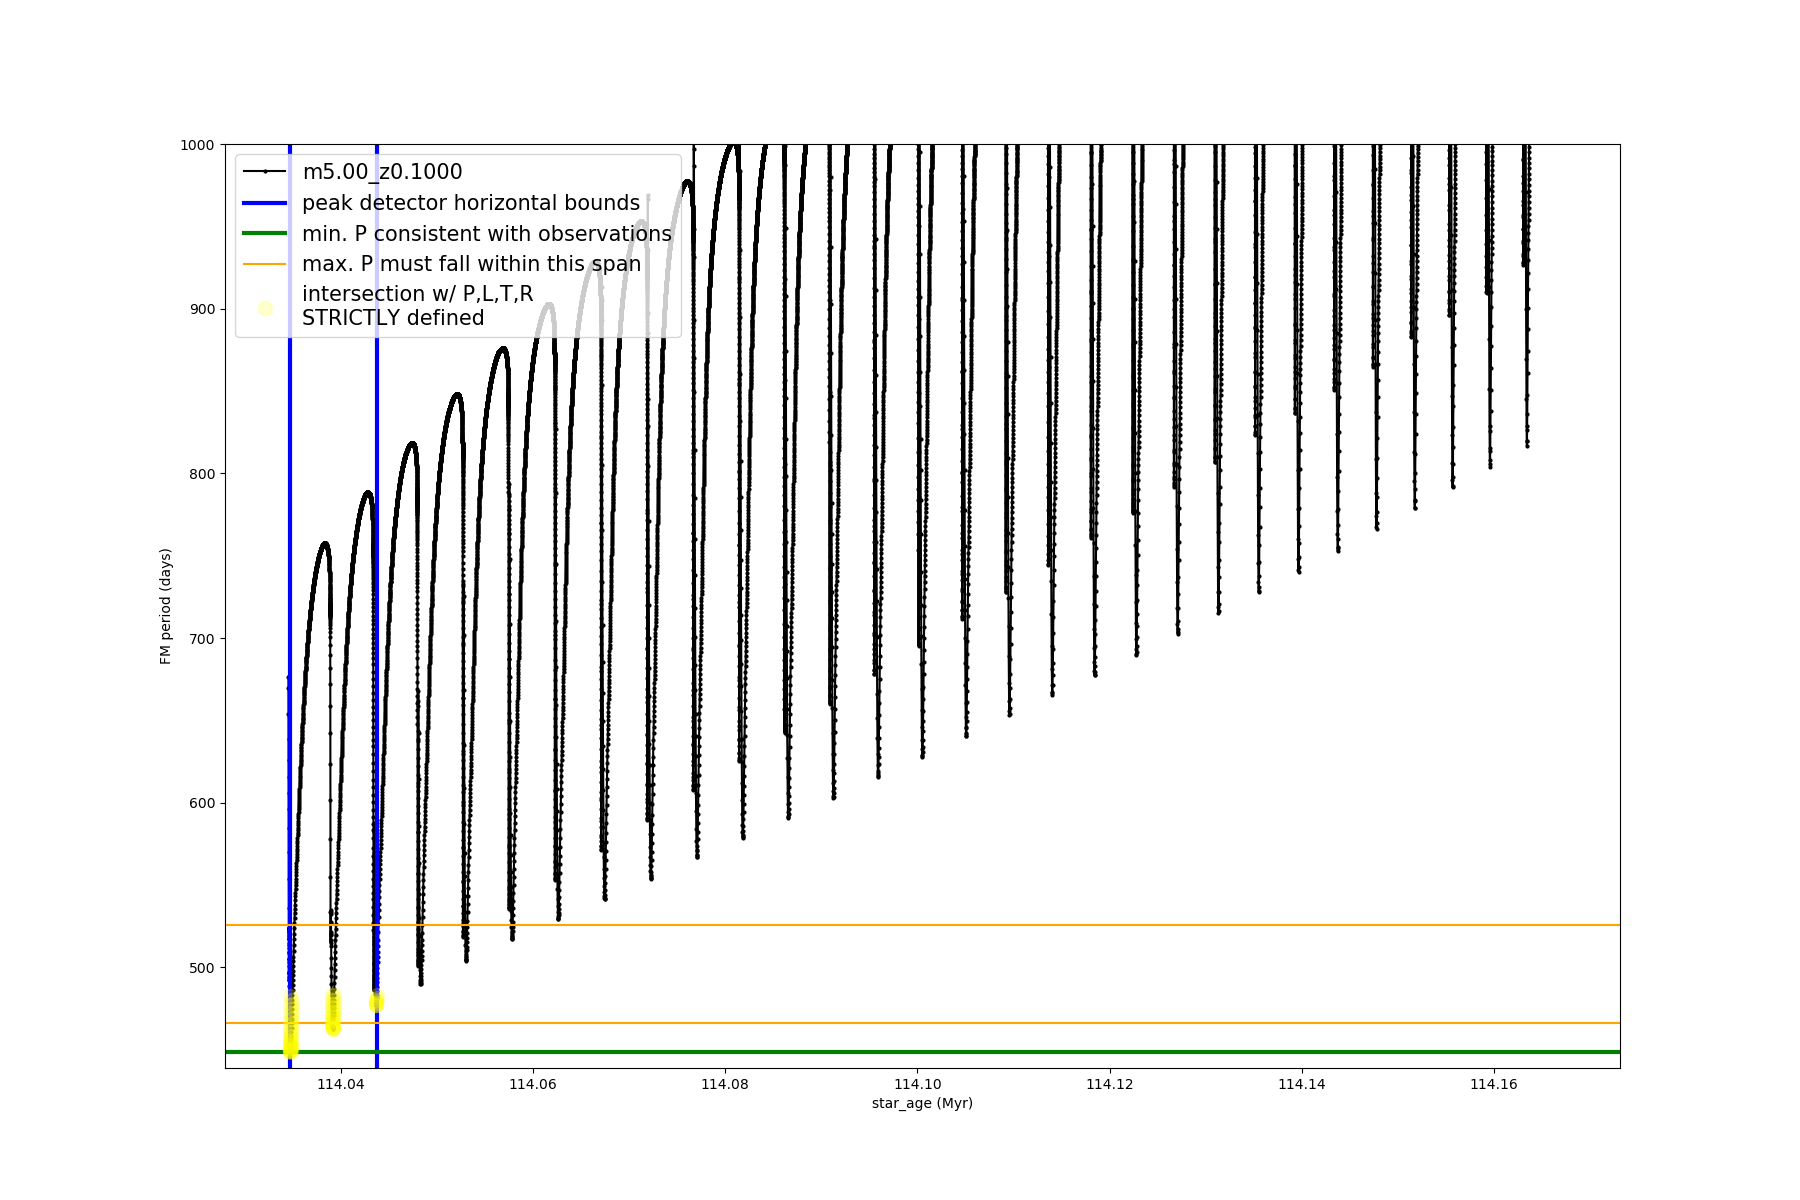Select the 'm5.00_z0.1000' legend label
1800x1200 pixels.
(382, 172)
